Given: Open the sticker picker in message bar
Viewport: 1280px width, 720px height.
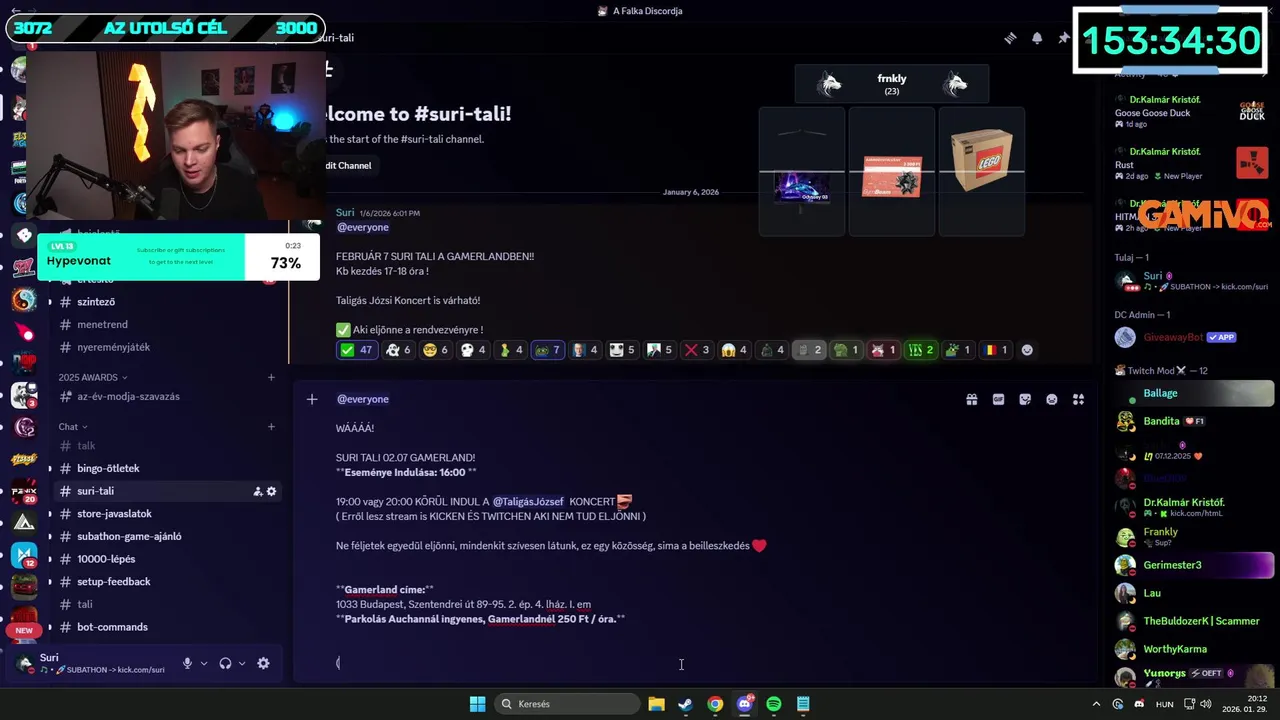Looking at the screenshot, I should [x=1025, y=399].
